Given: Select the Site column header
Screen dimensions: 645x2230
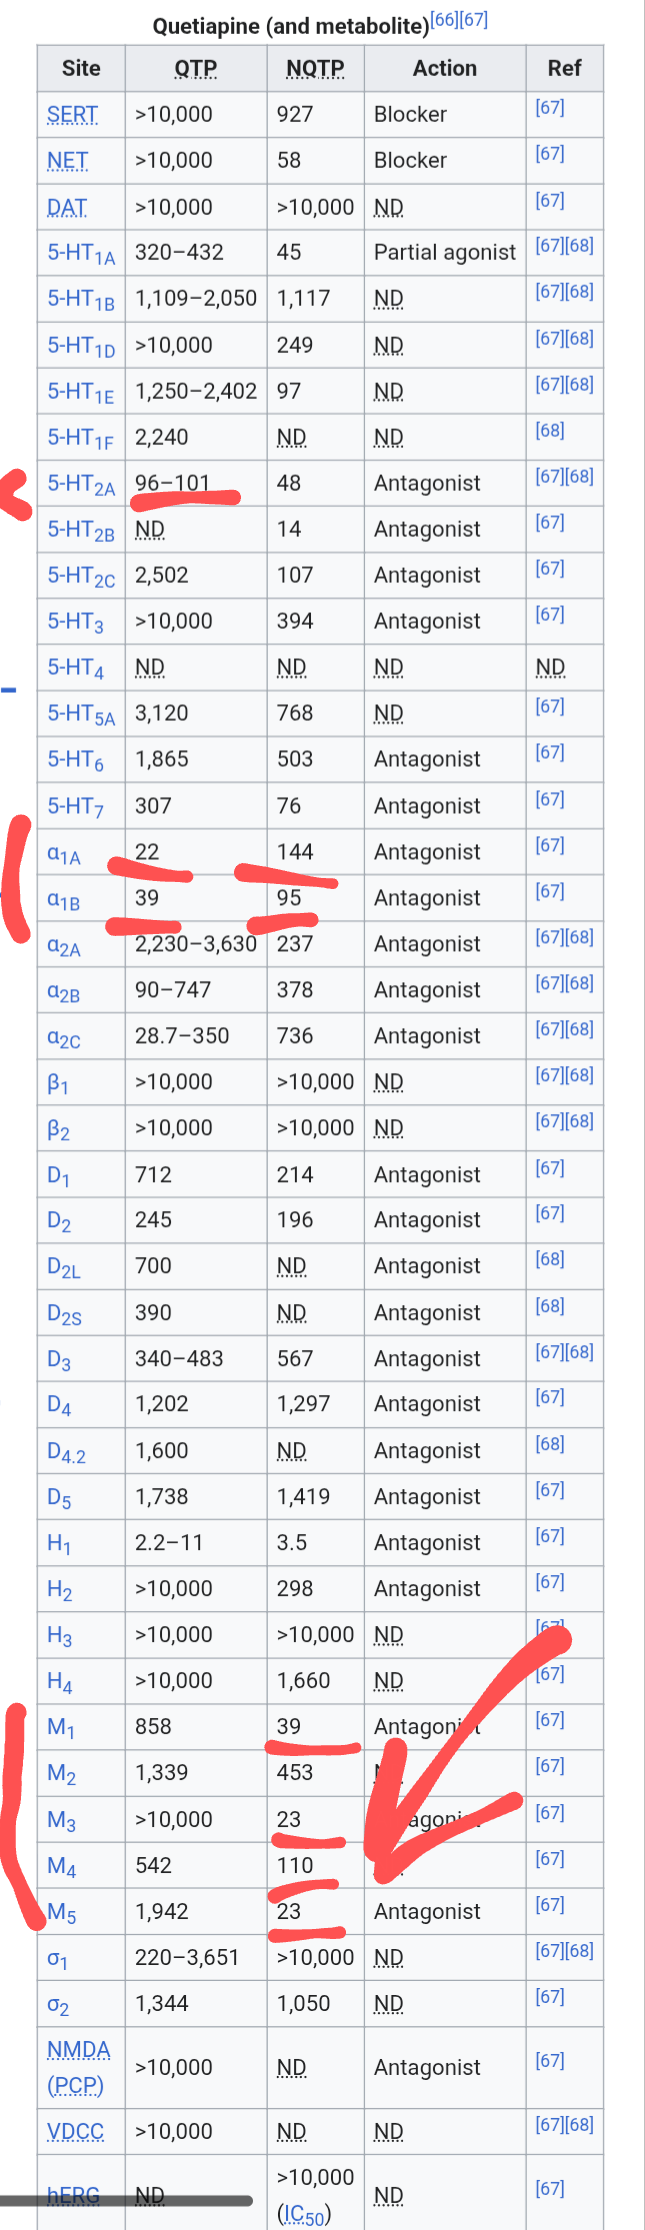Looking at the screenshot, I should click(81, 68).
